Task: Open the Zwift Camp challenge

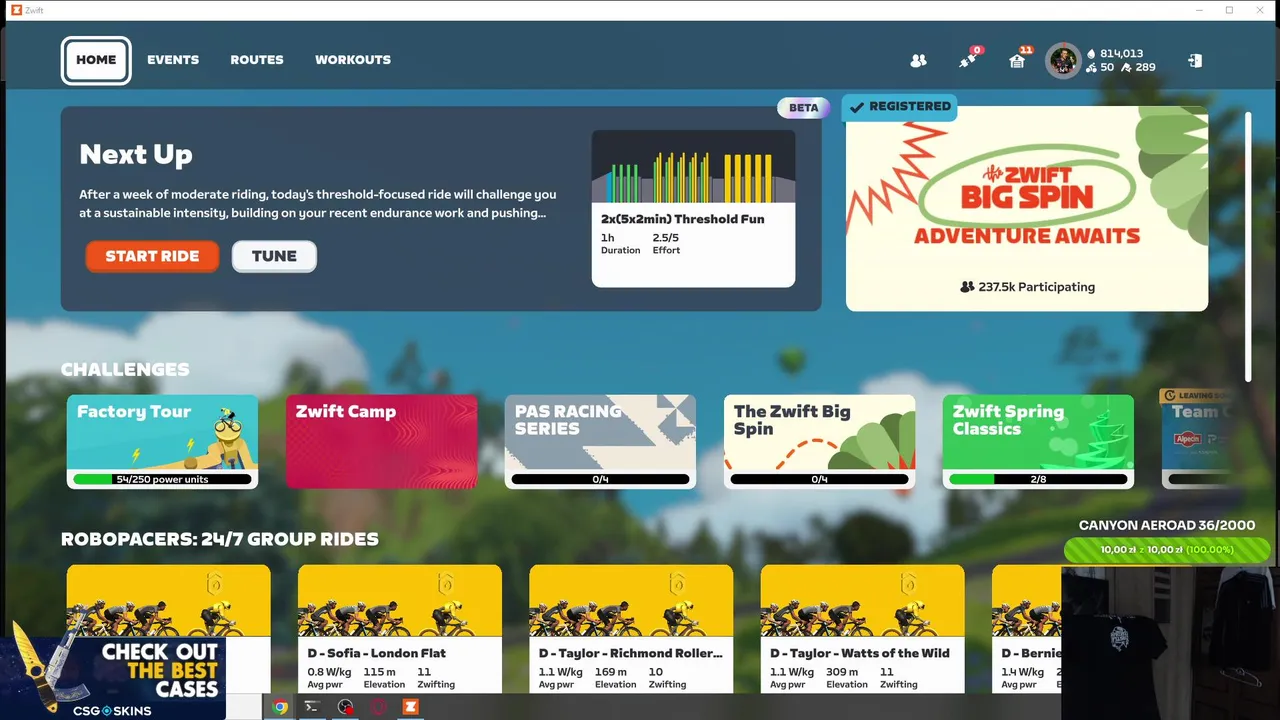Action: click(x=381, y=441)
